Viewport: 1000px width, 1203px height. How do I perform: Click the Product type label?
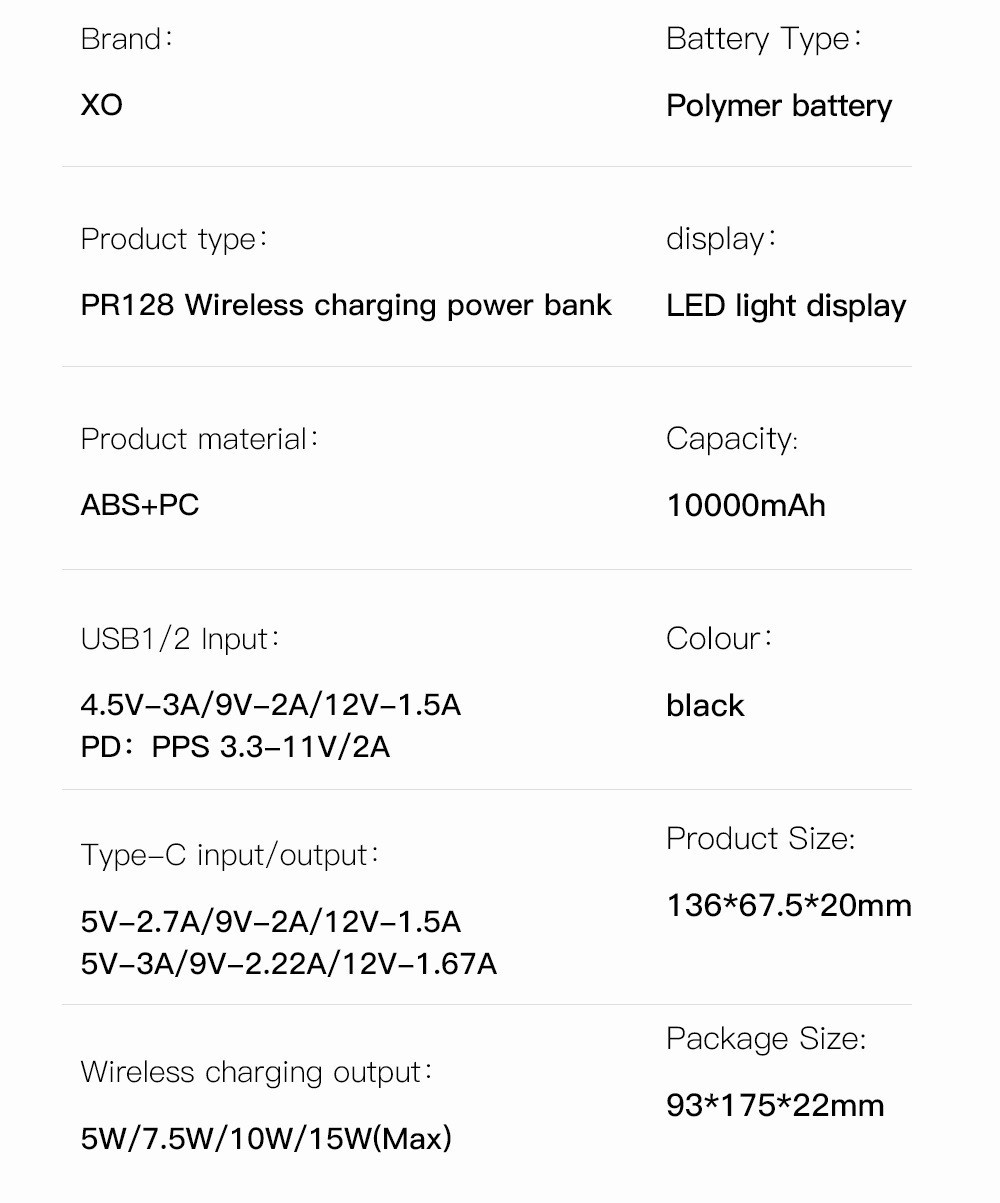point(174,240)
